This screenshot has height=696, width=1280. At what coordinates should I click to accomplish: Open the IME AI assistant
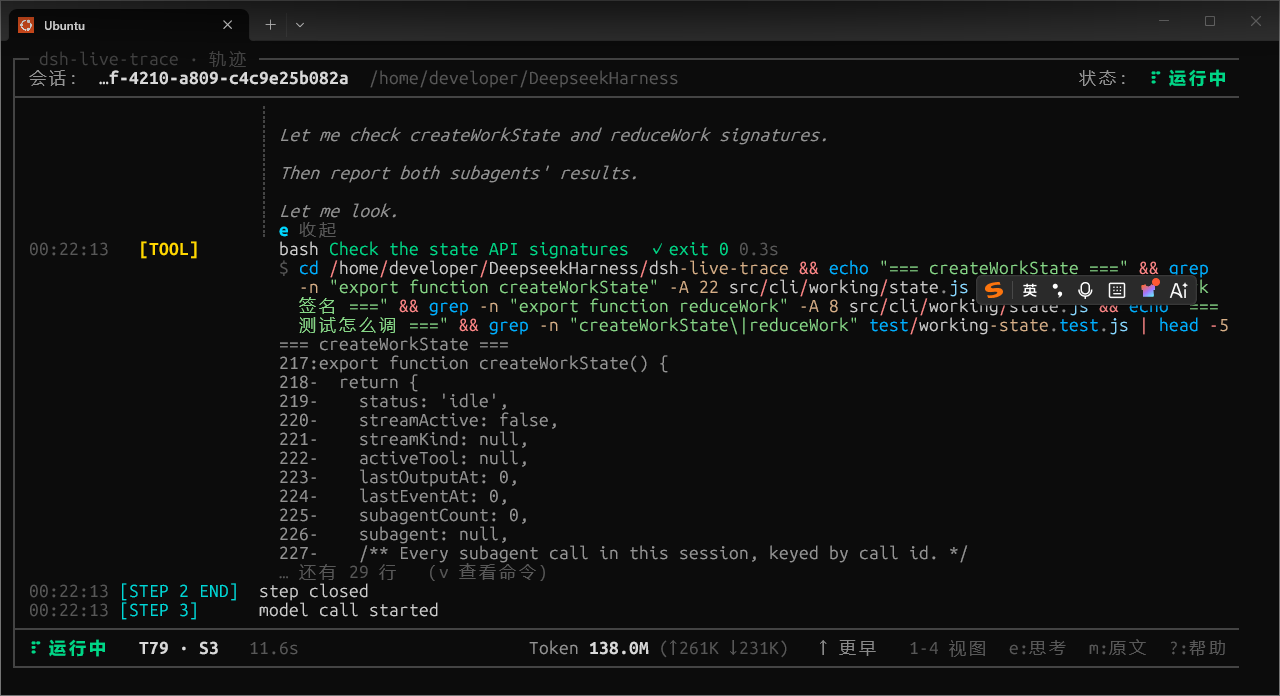1179,290
